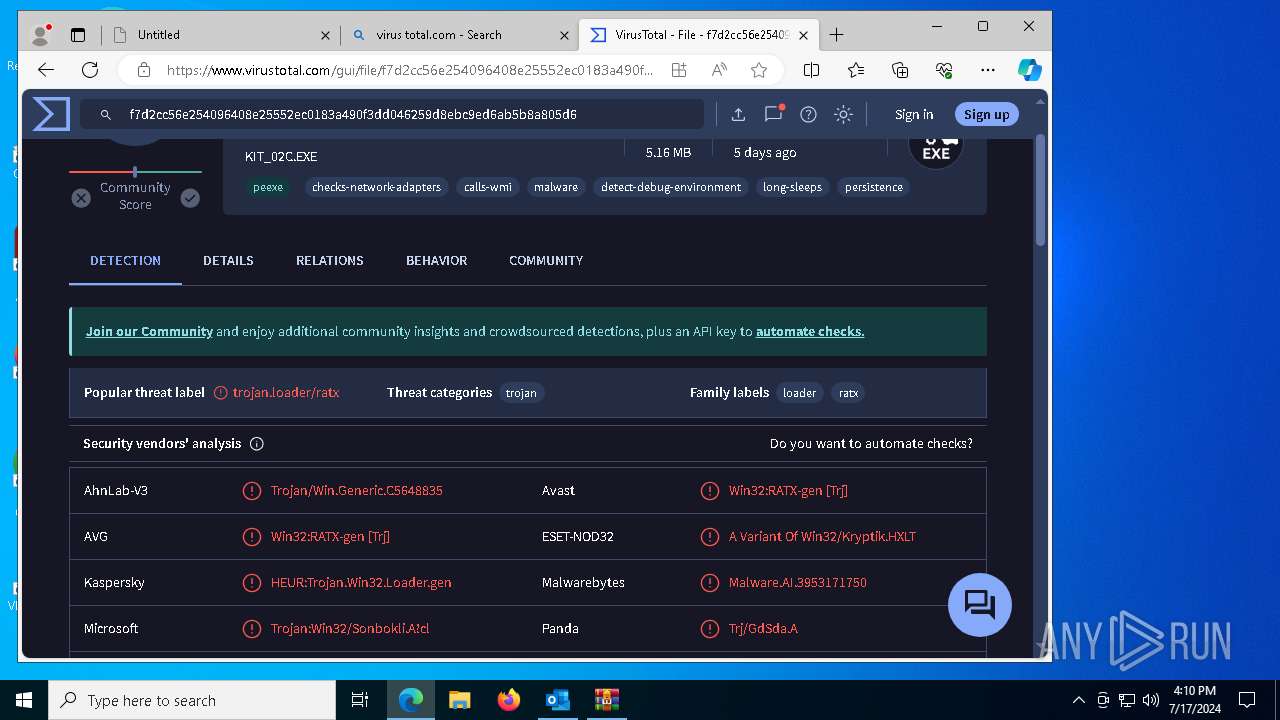Click the info icon beside Security vendors' analysis
The width and height of the screenshot is (1280, 720).
pos(256,443)
